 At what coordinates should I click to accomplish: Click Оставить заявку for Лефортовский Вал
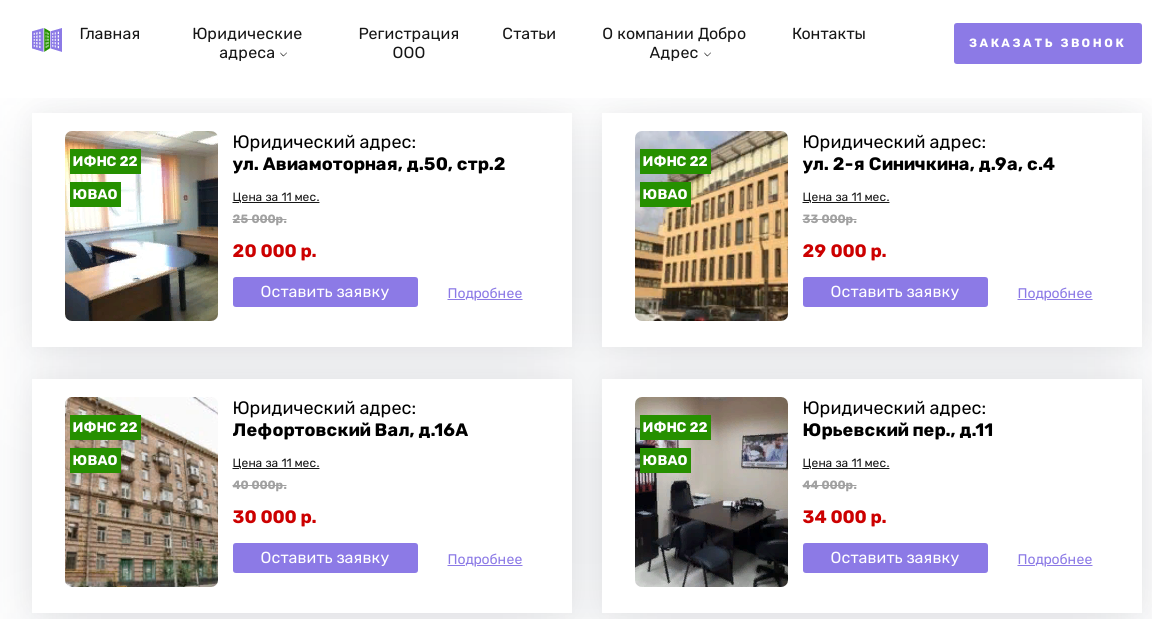[x=325, y=558]
